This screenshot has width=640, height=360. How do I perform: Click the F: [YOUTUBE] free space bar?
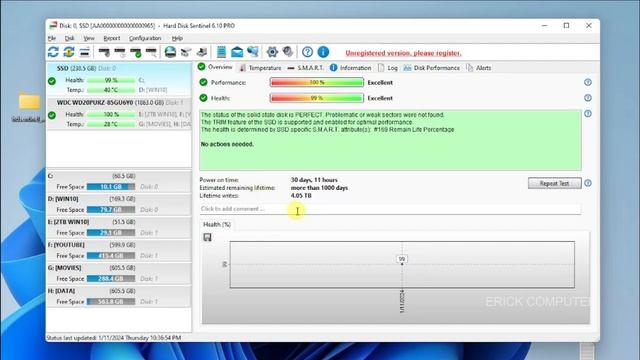tap(111, 256)
